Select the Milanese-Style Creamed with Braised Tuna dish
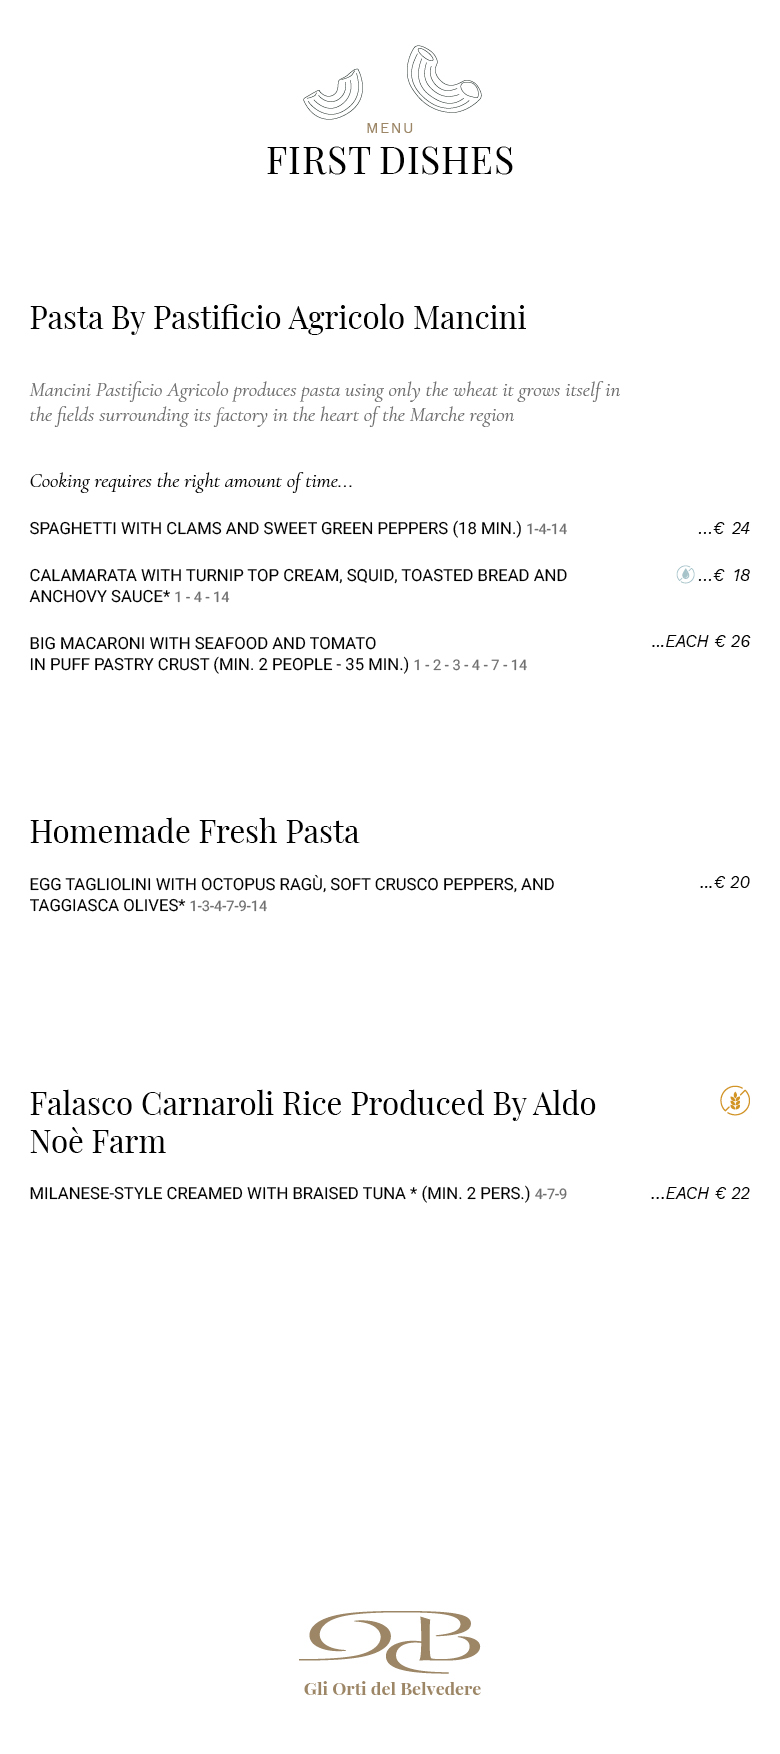This screenshot has width=780, height=1754. pyautogui.click(x=280, y=1194)
